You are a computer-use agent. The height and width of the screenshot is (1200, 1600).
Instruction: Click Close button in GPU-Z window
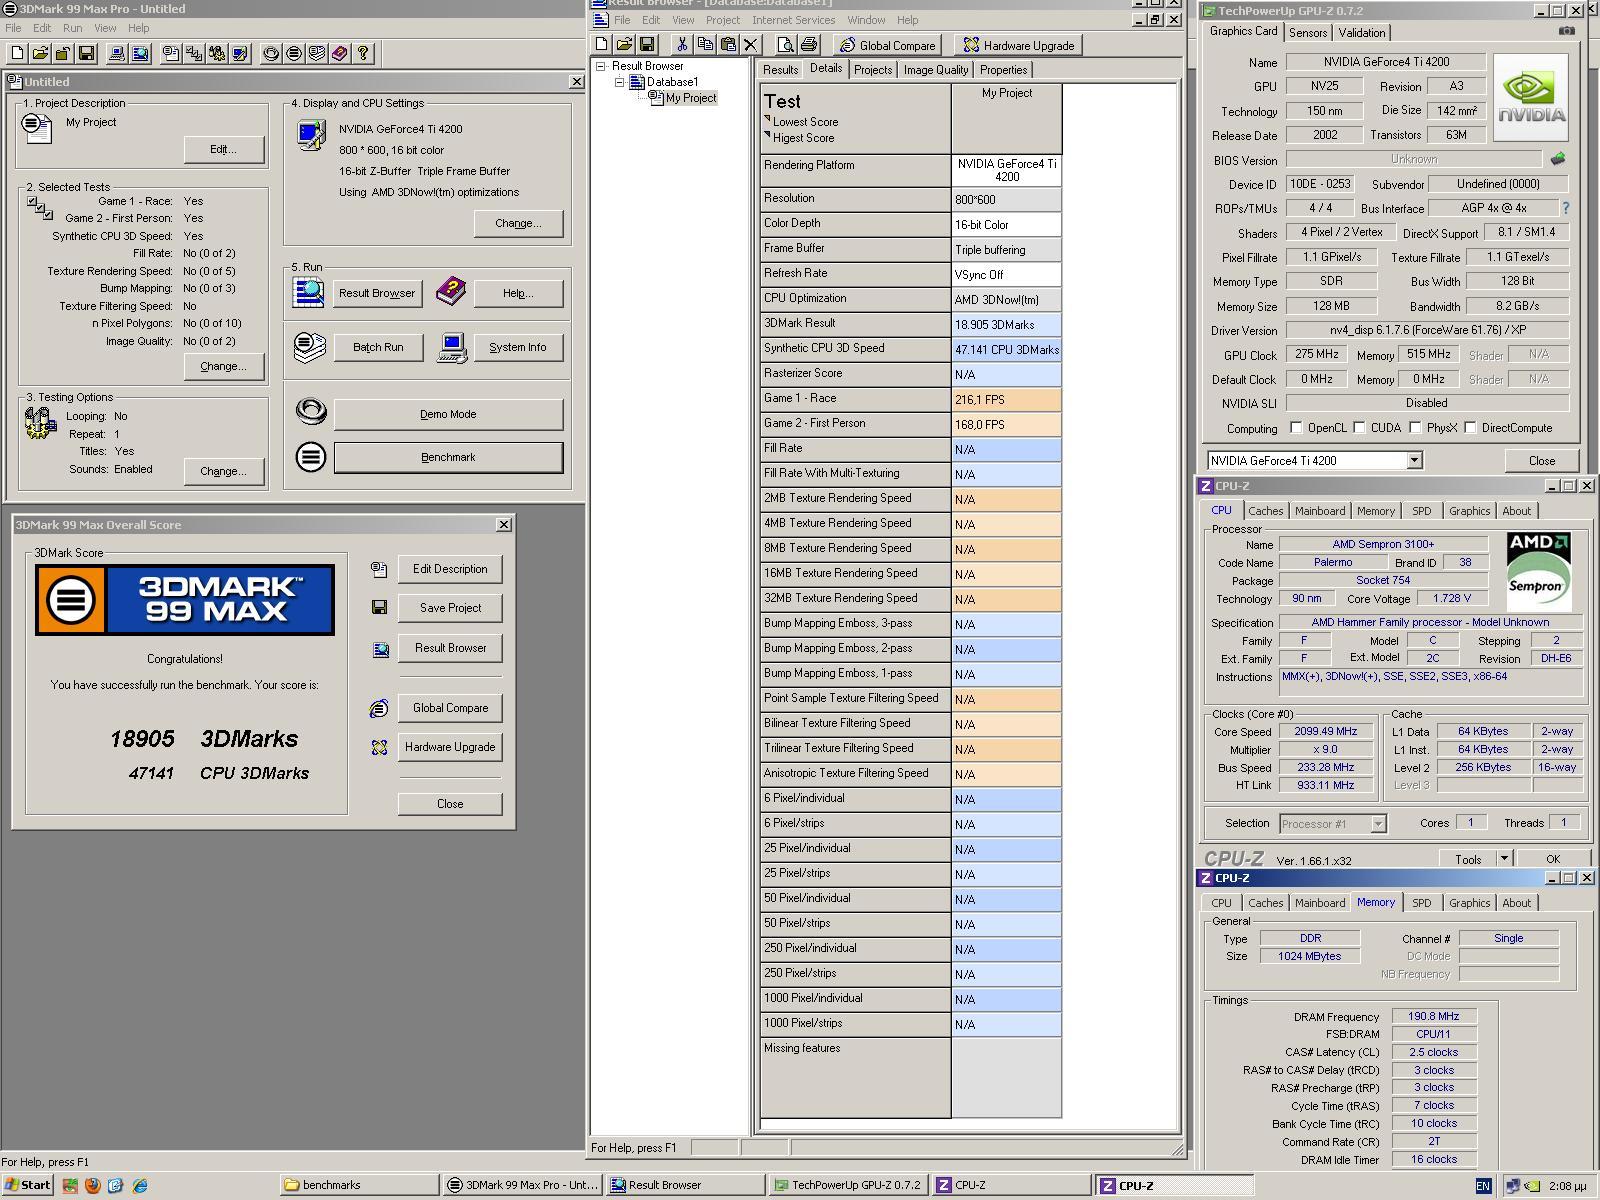pos(1541,461)
